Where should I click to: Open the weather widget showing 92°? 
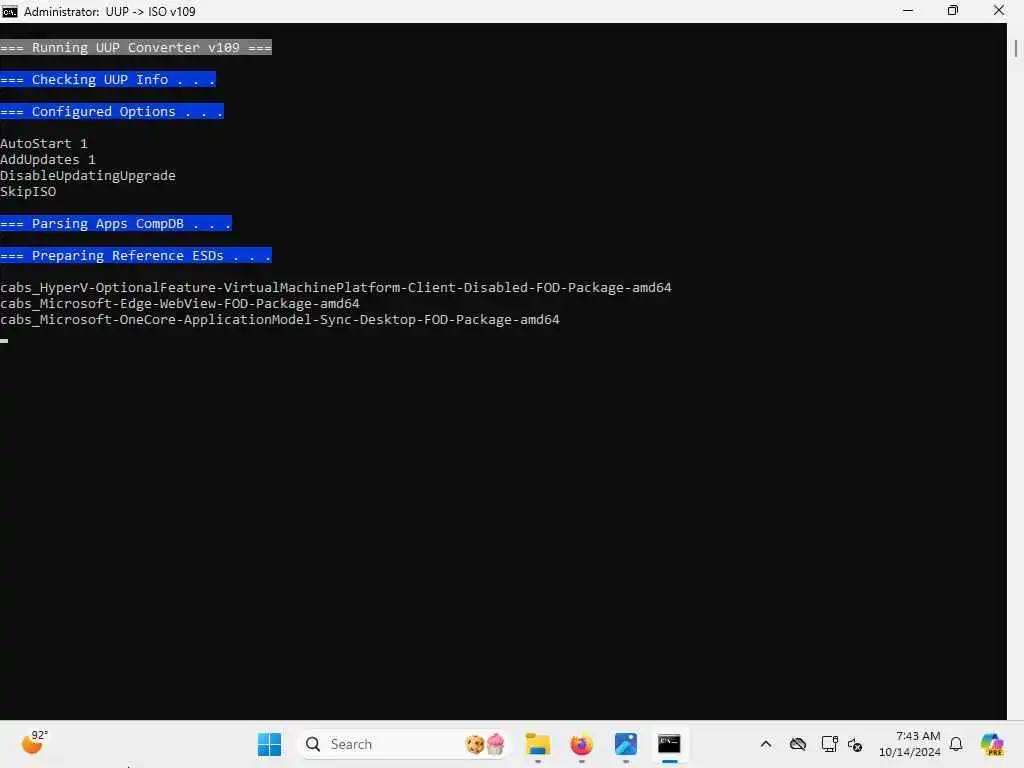[x=34, y=743]
